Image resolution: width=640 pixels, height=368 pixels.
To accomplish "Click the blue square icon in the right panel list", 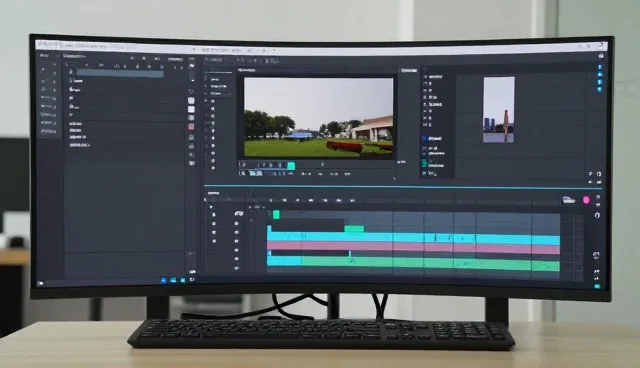I will click(424, 139).
